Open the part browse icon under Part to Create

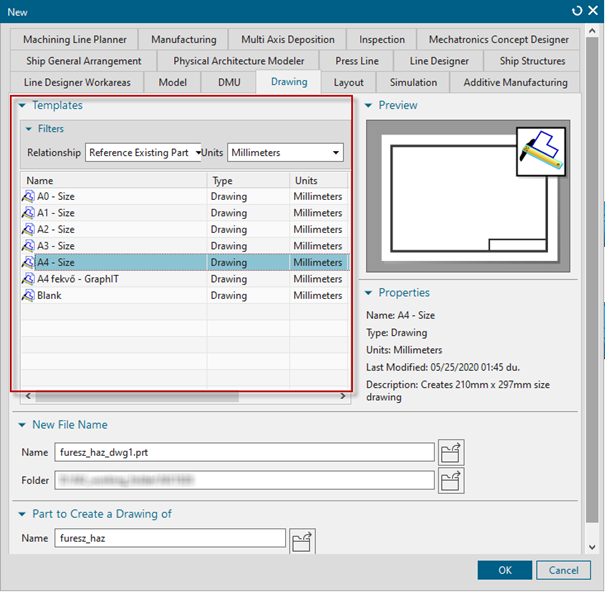click(x=302, y=541)
